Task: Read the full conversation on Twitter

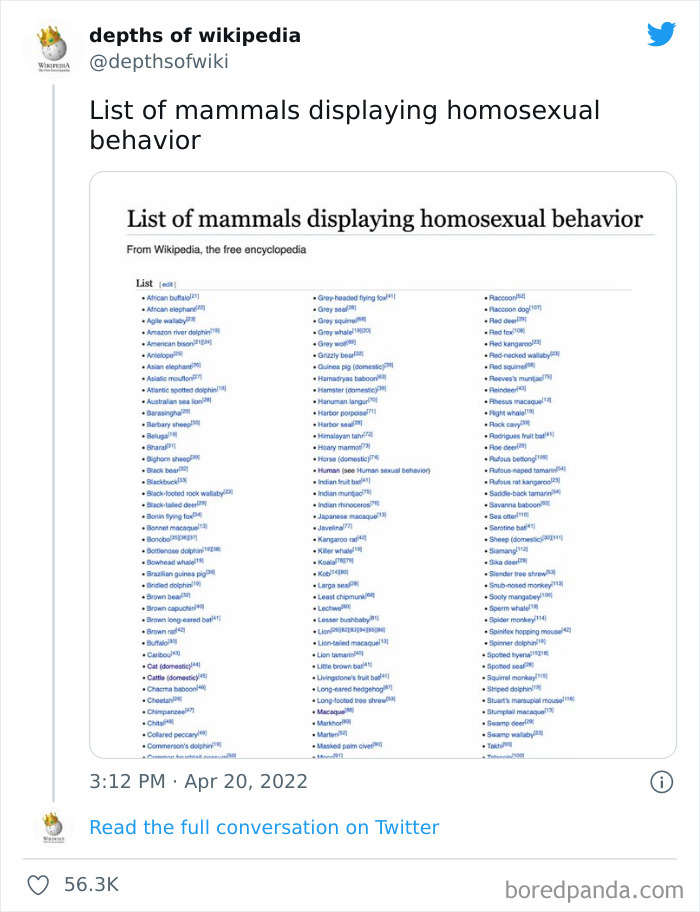Action: (x=264, y=828)
